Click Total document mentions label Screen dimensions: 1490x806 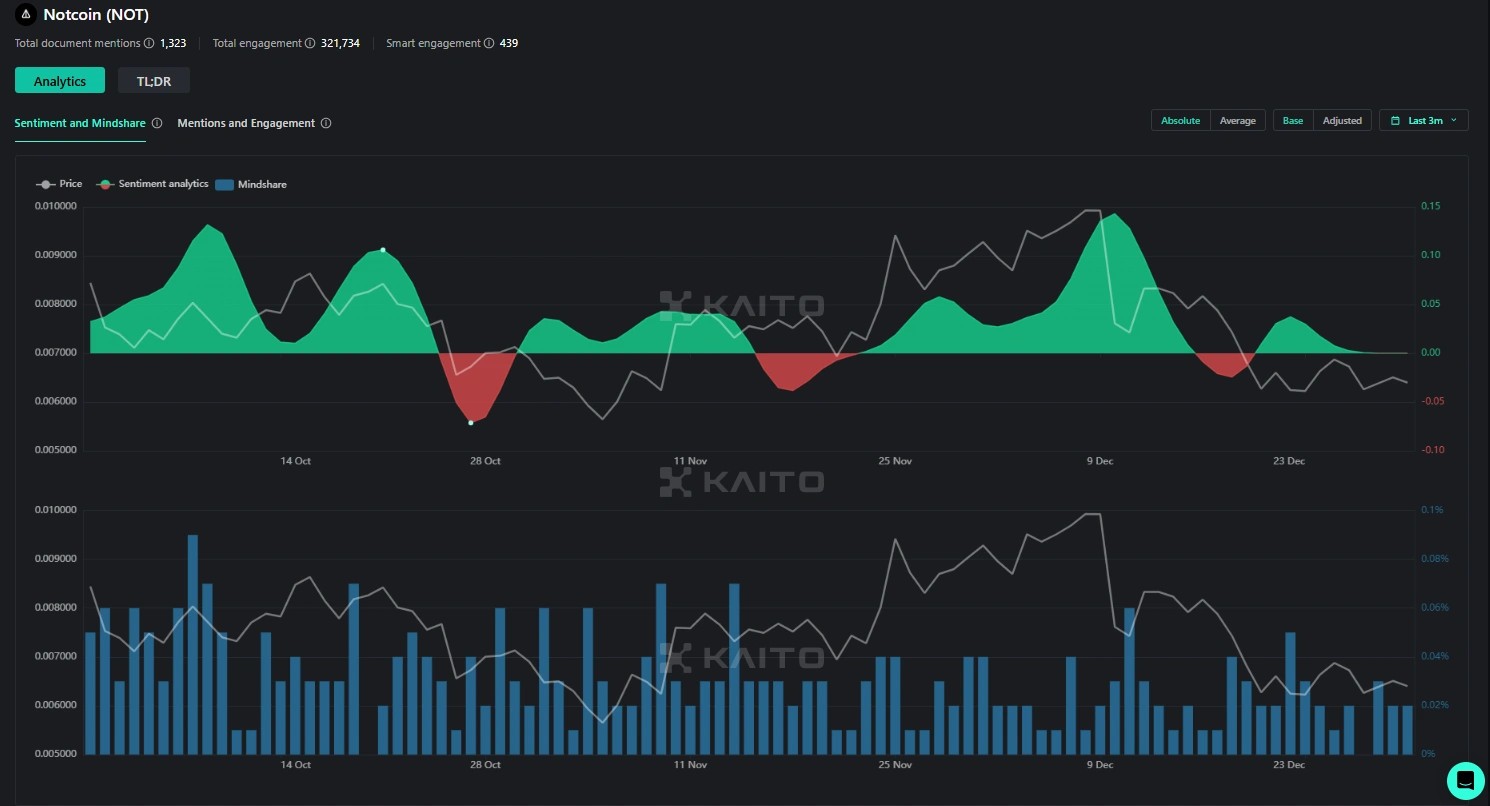click(x=77, y=43)
